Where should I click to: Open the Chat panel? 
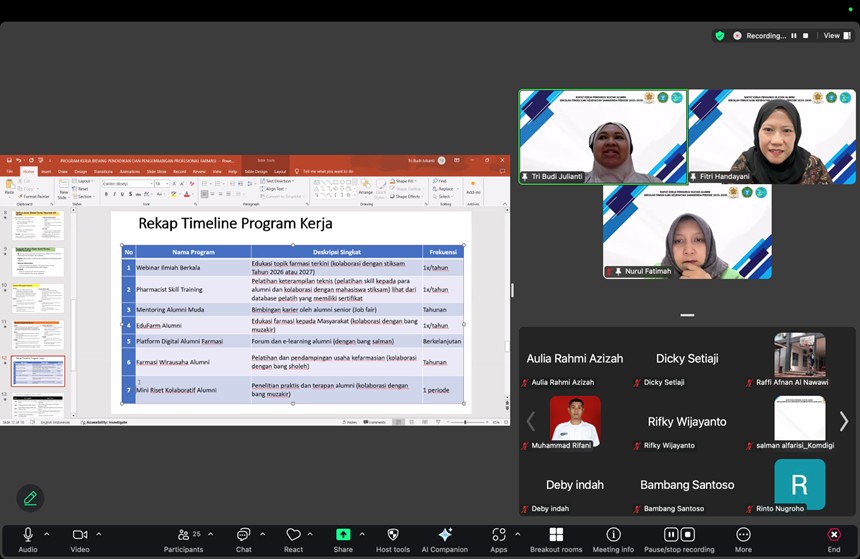coord(243,539)
